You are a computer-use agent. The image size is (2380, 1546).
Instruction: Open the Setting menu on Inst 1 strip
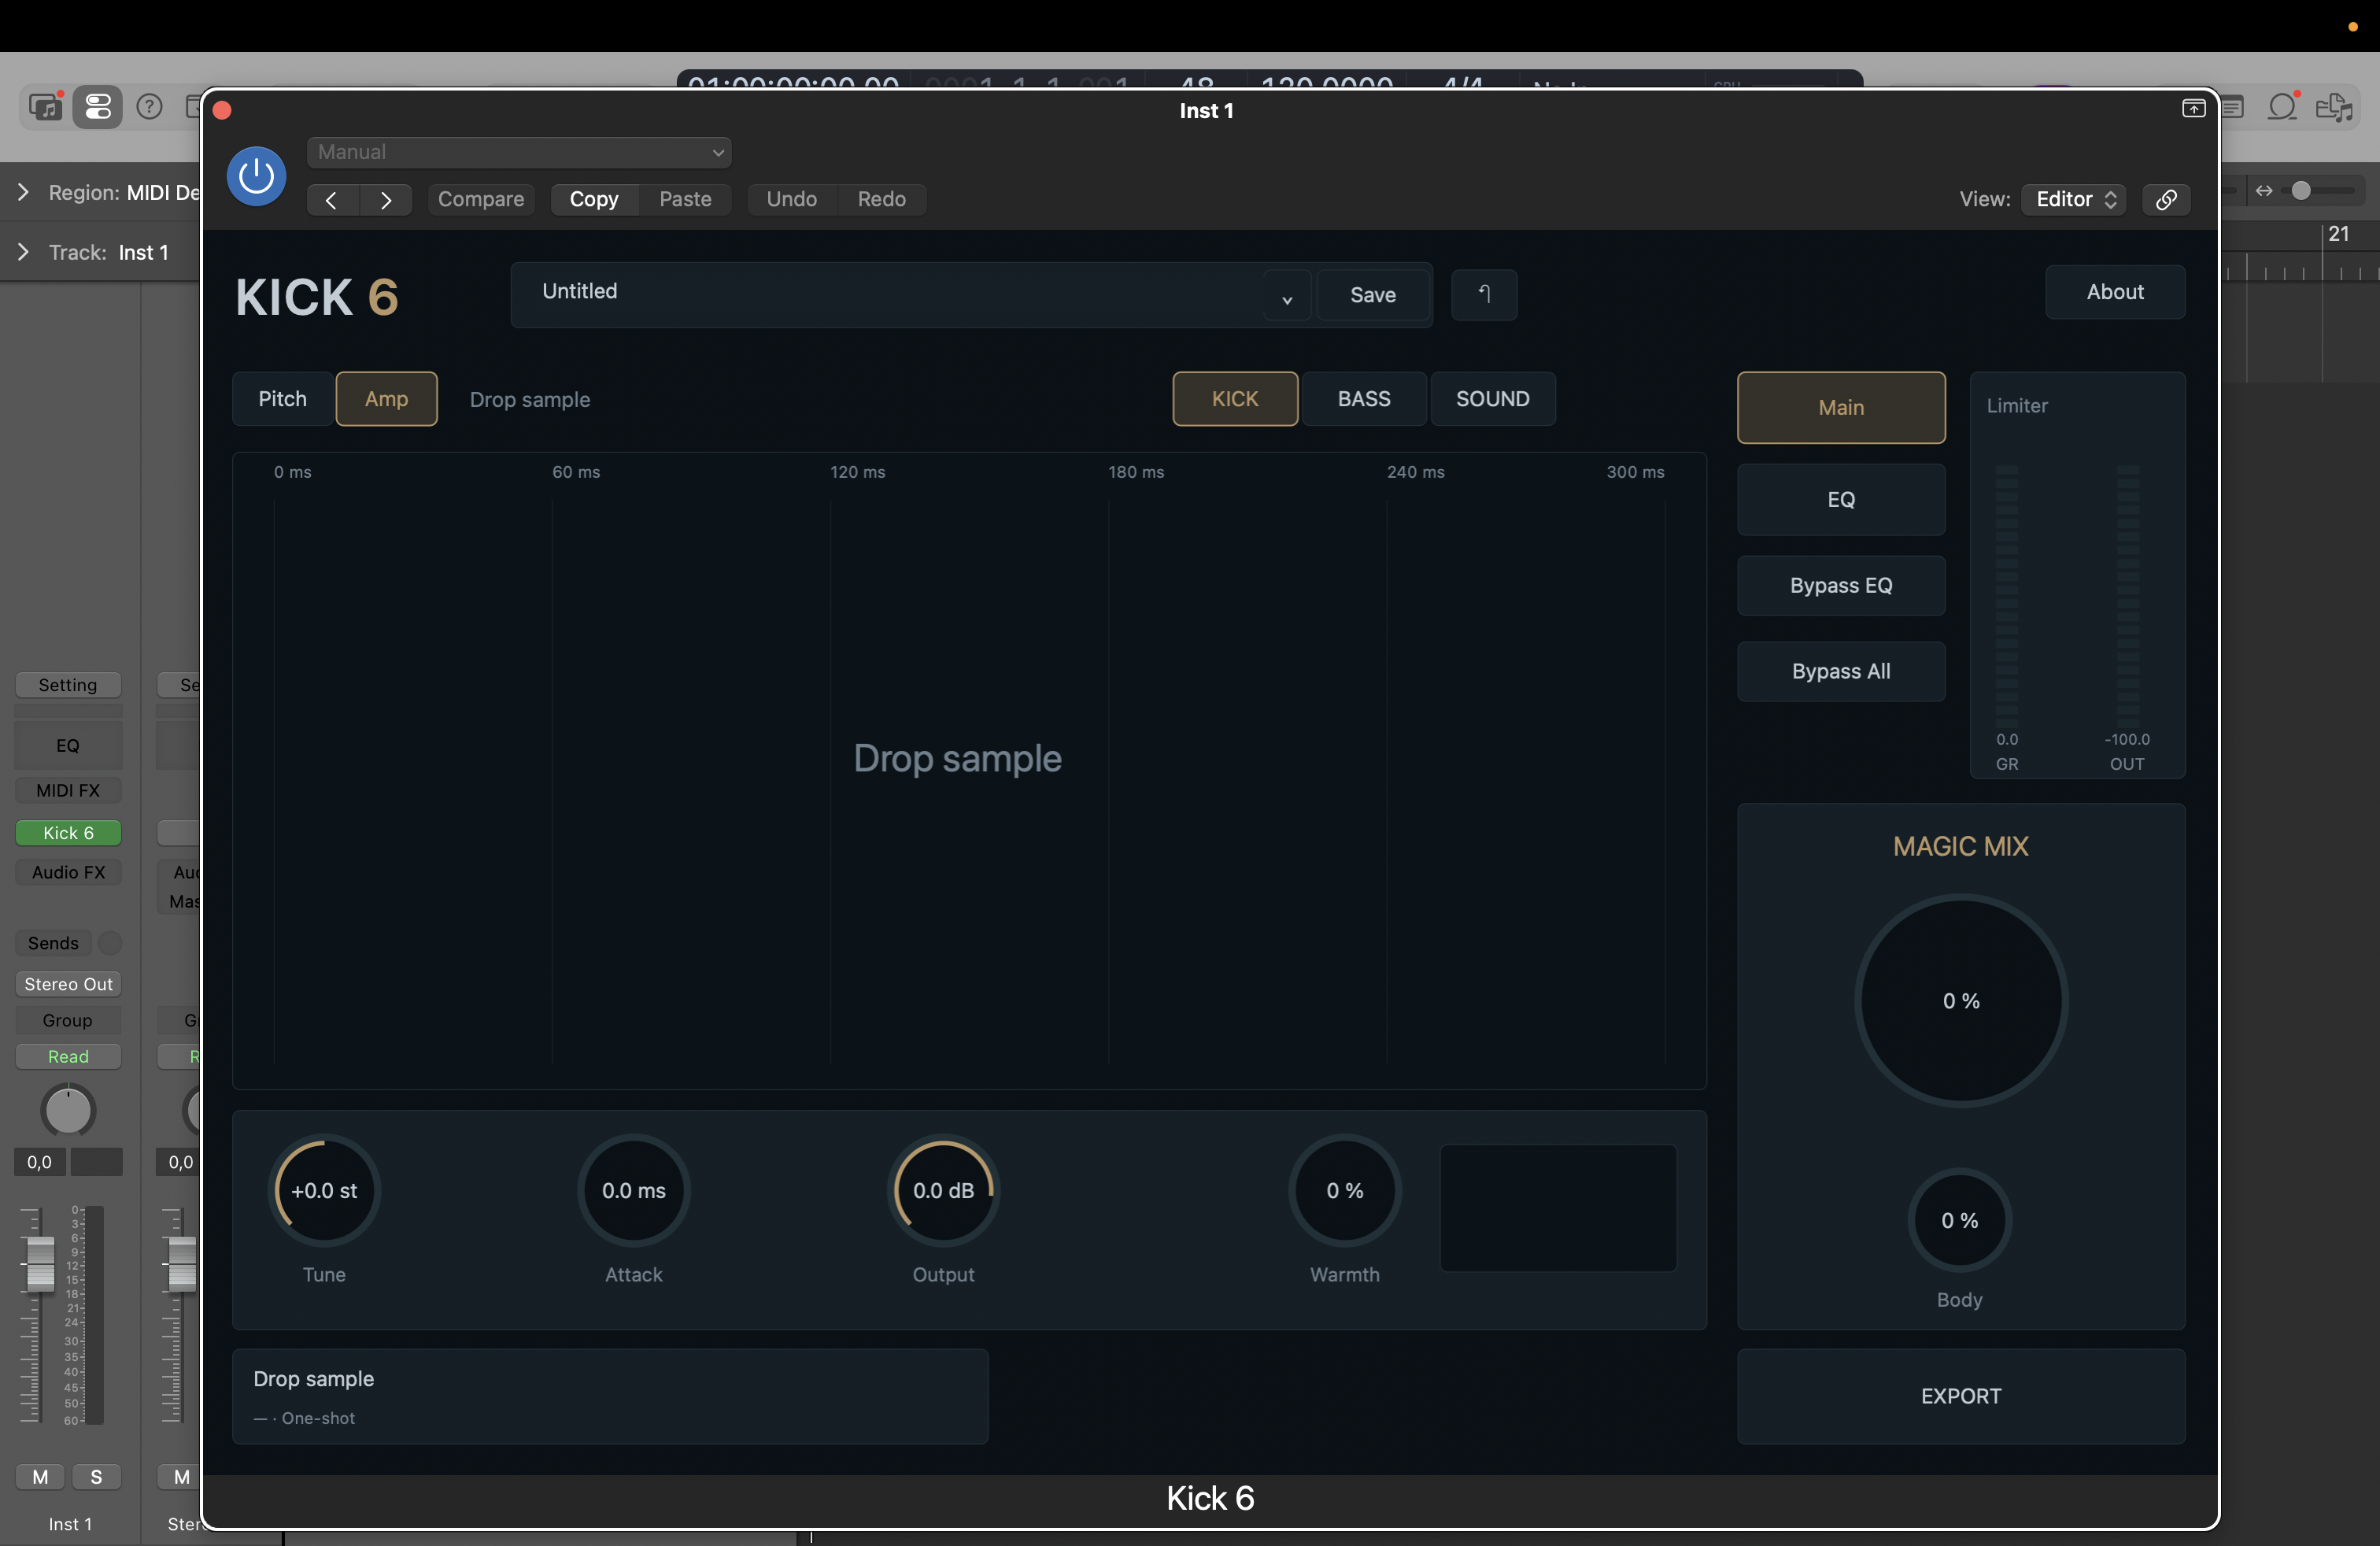point(68,685)
